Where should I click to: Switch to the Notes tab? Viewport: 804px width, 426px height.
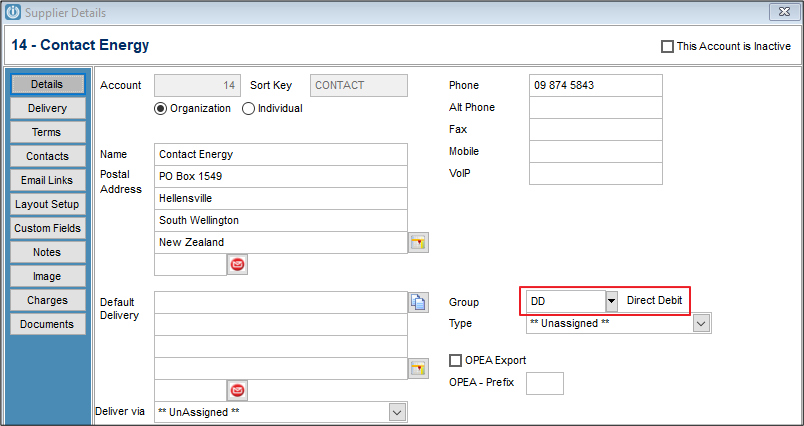(47, 252)
